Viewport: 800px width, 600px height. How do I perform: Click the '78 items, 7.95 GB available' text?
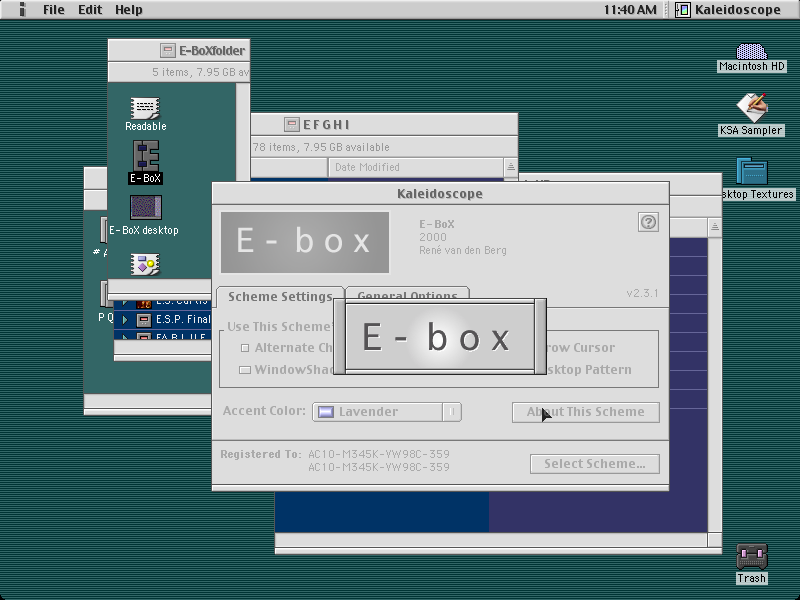[x=321, y=147]
